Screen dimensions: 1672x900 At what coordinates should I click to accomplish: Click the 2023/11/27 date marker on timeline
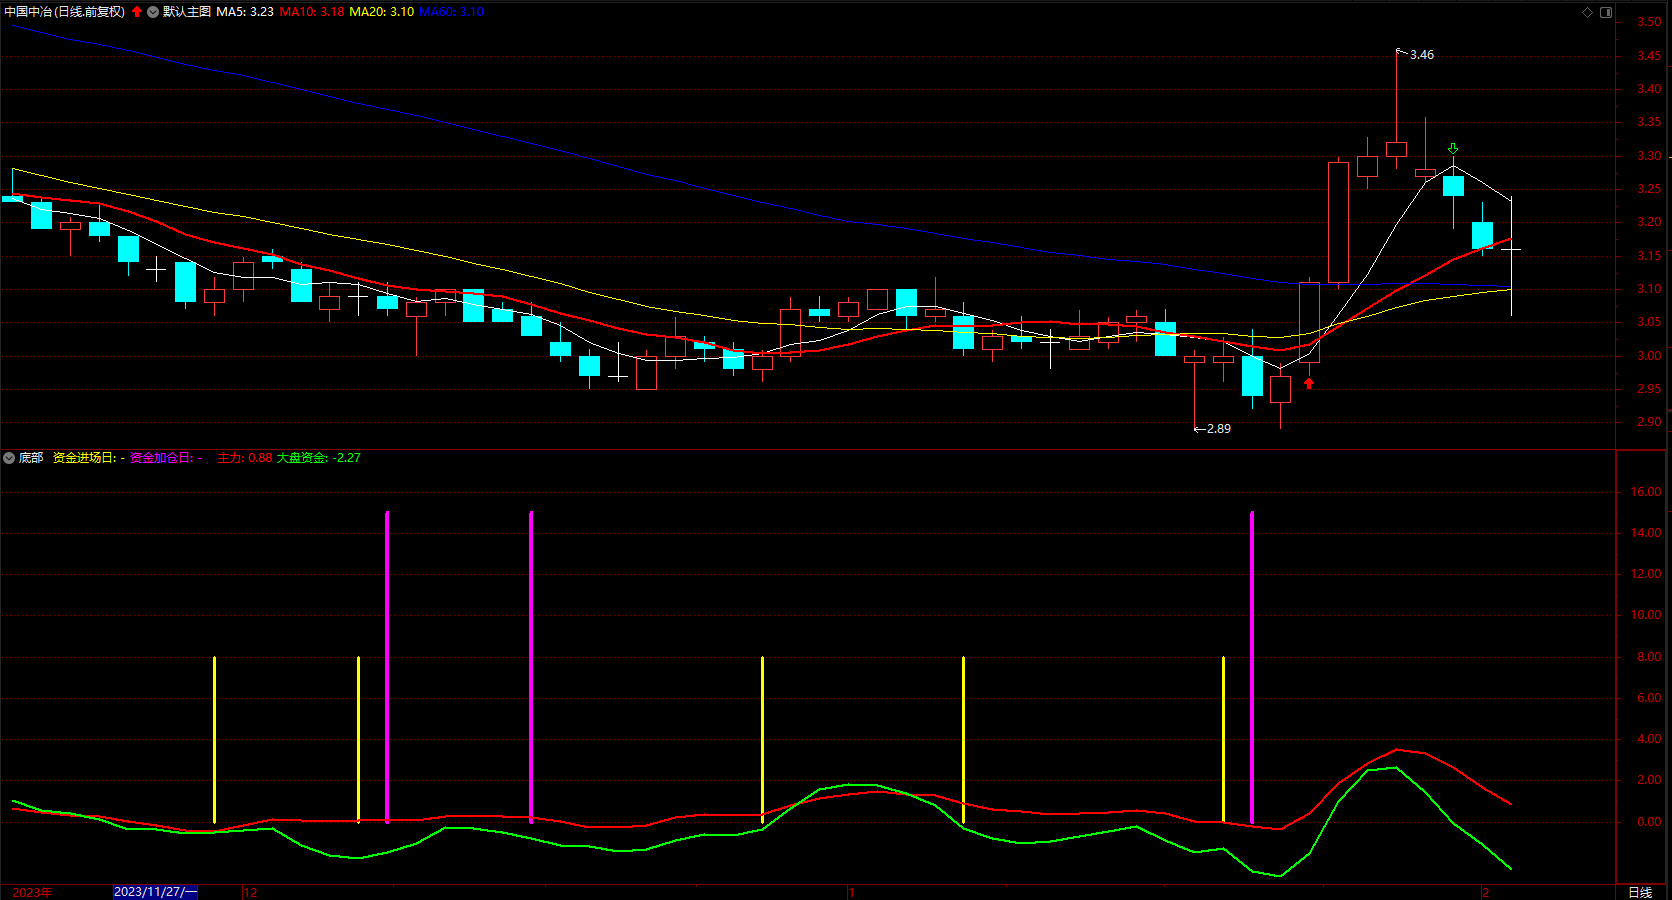point(155,892)
